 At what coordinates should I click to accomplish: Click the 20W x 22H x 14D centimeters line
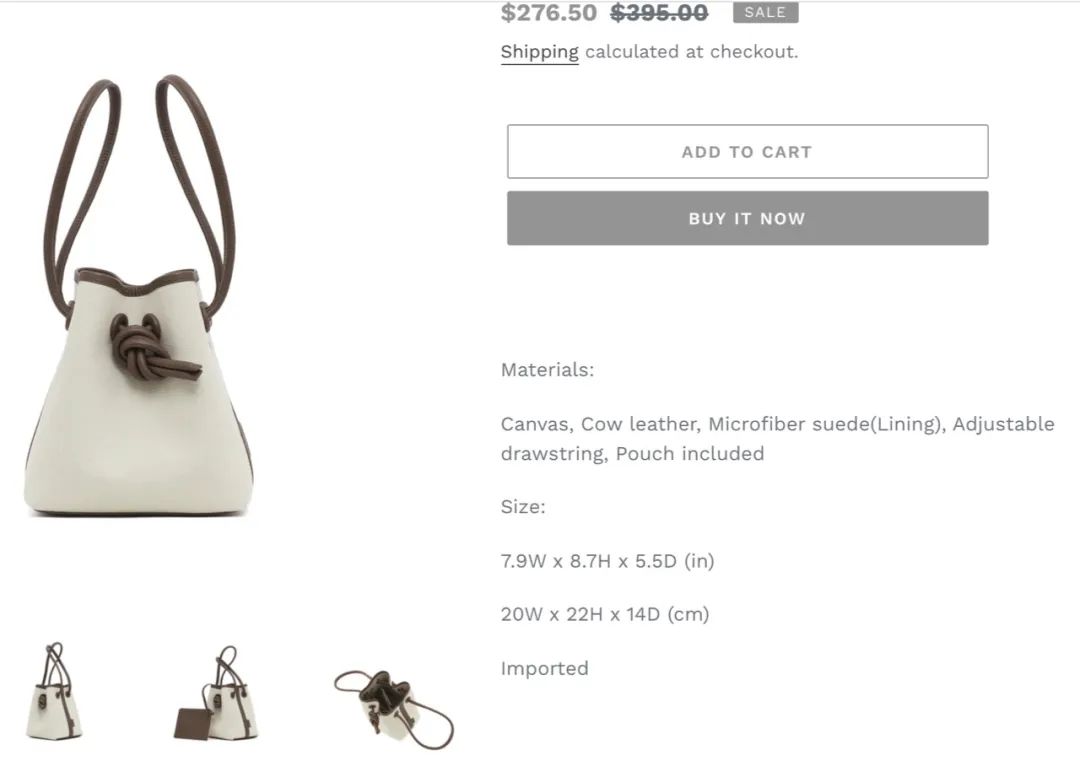point(605,614)
